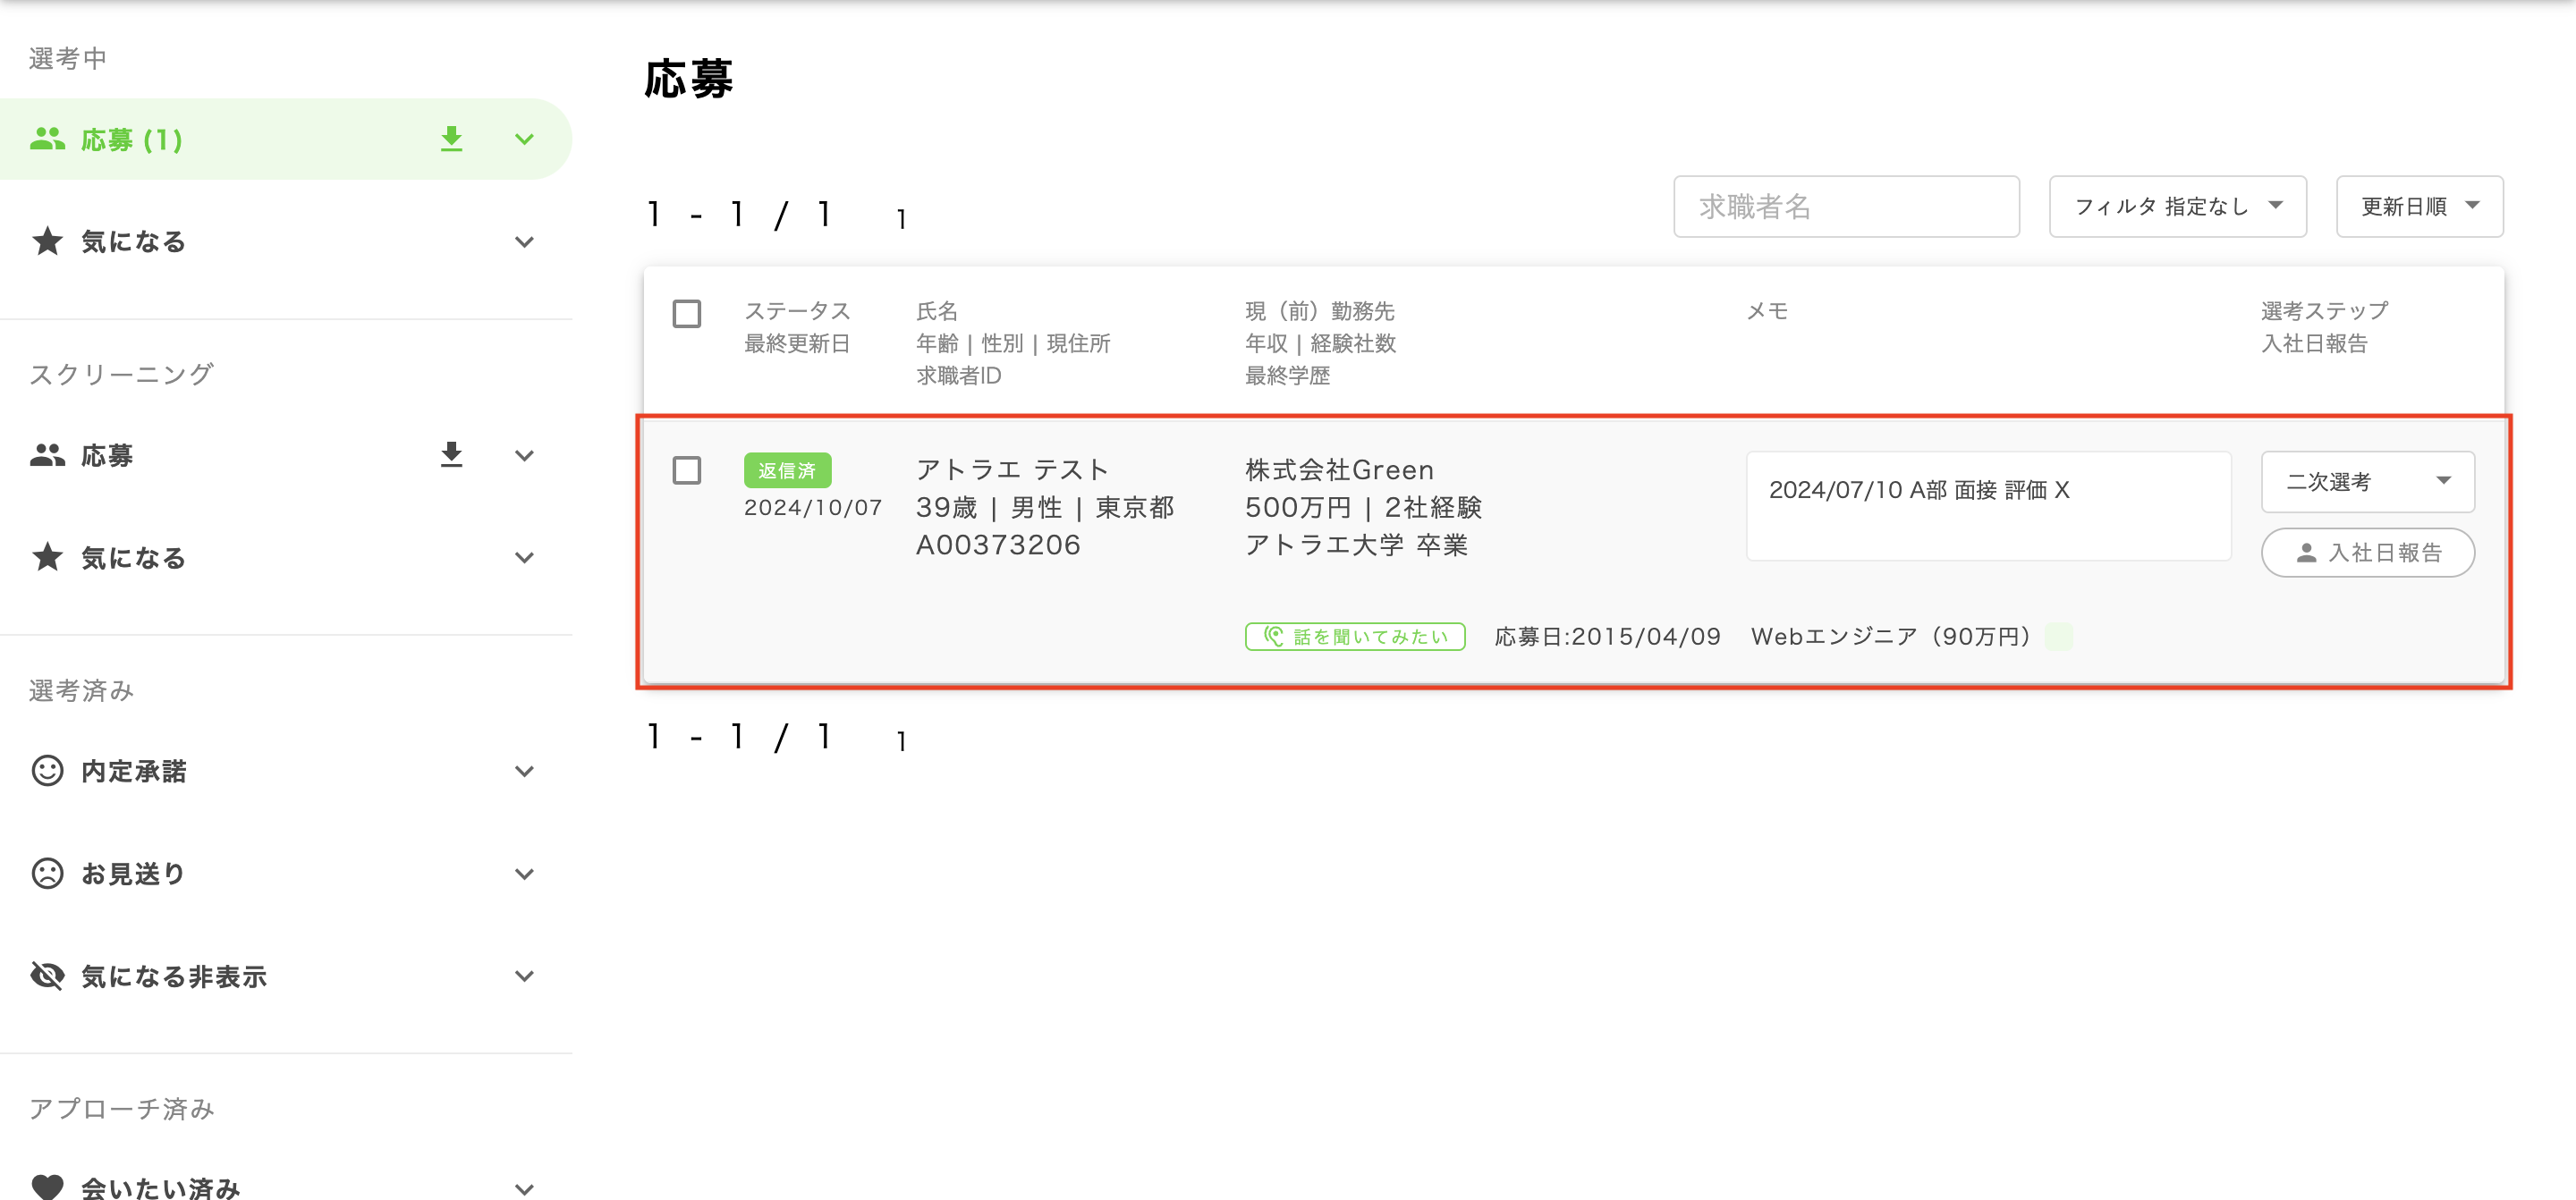The image size is (2576, 1200).
Task: Expand 気になる under 選考中
Action: point(524,242)
